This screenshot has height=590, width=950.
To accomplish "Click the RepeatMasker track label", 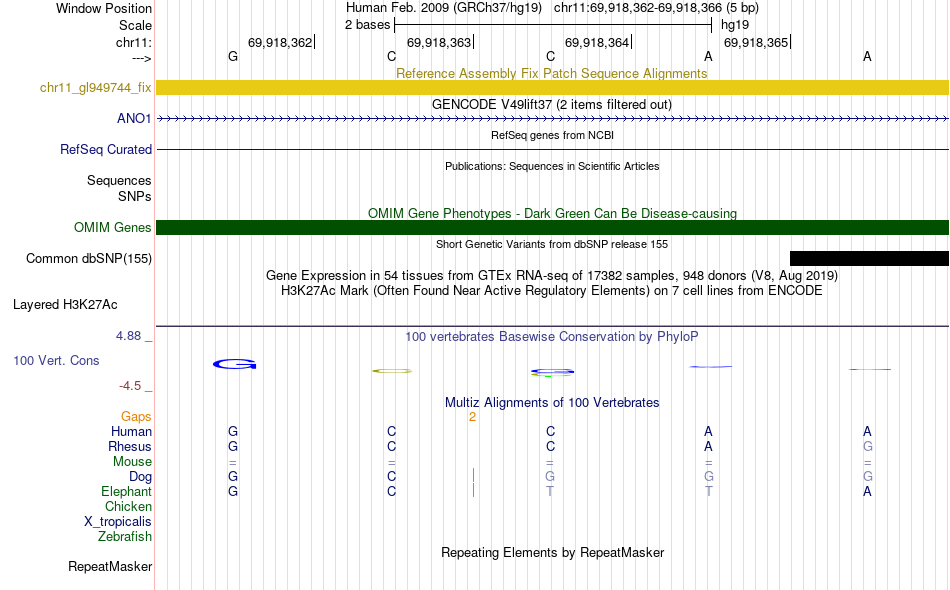I will pyautogui.click(x=110, y=567).
